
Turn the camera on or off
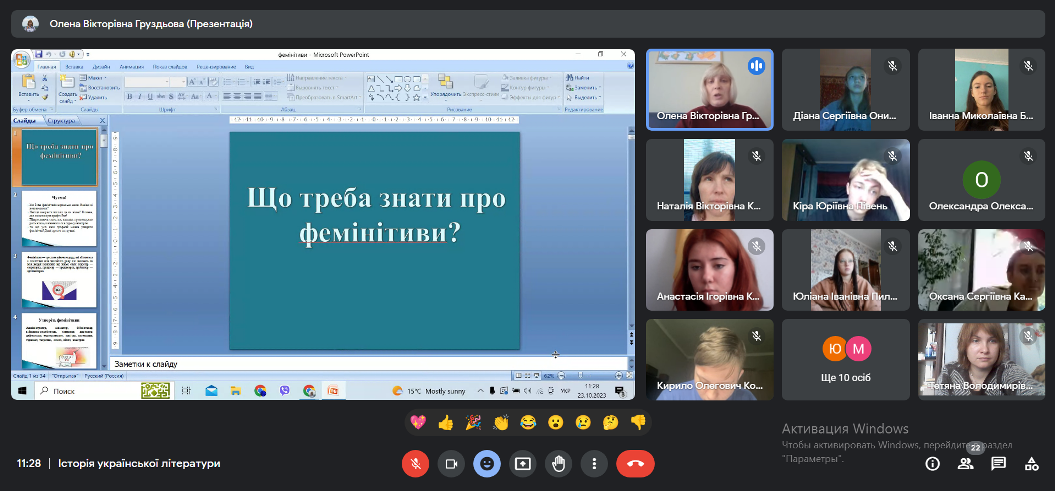tap(451, 463)
